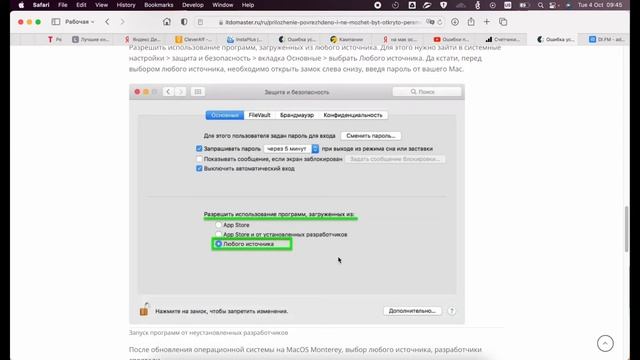
Task: Click the 'Дополнительно...' button
Action: pos(412,311)
